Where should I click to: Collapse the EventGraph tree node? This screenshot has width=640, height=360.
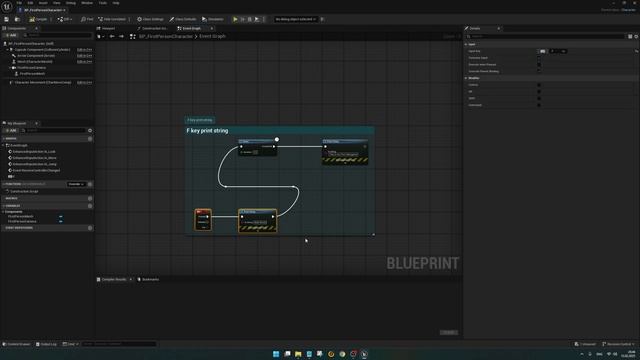click(4, 145)
